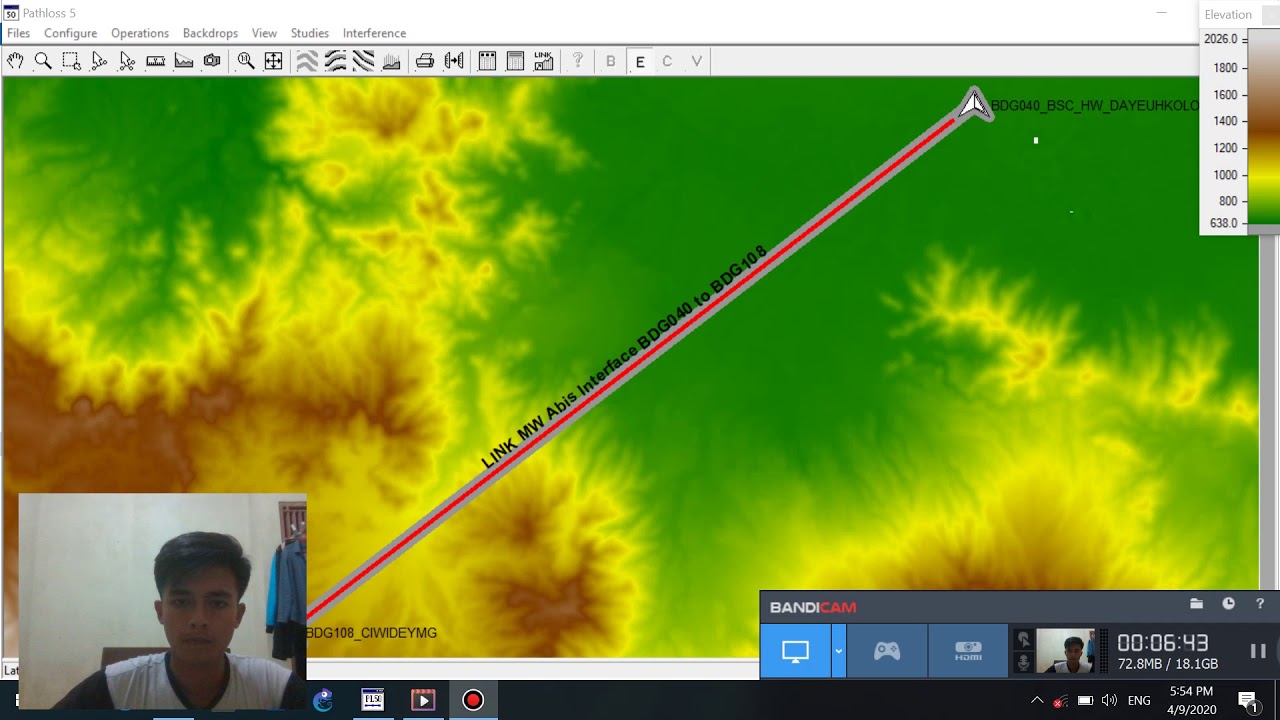Image resolution: width=1280 pixels, height=720 pixels.
Task: Click the question mark help icon
Action: coord(577,61)
